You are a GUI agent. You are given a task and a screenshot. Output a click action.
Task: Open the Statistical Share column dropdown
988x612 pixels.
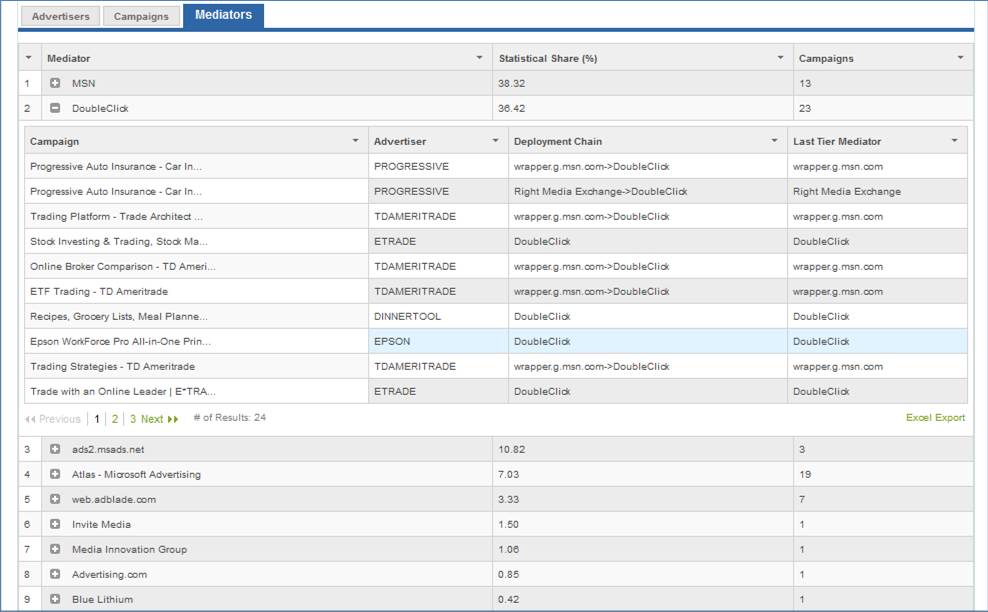[780, 58]
